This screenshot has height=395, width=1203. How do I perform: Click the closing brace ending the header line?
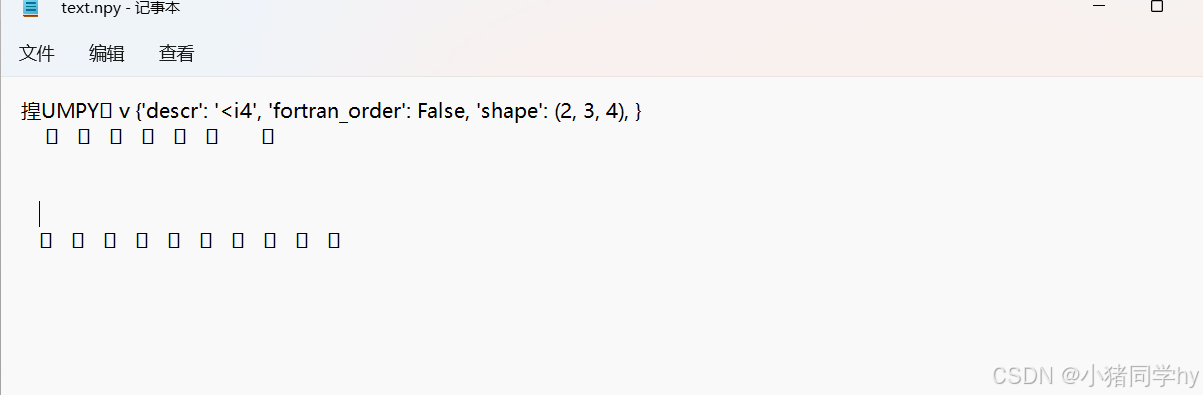[x=638, y=111]
